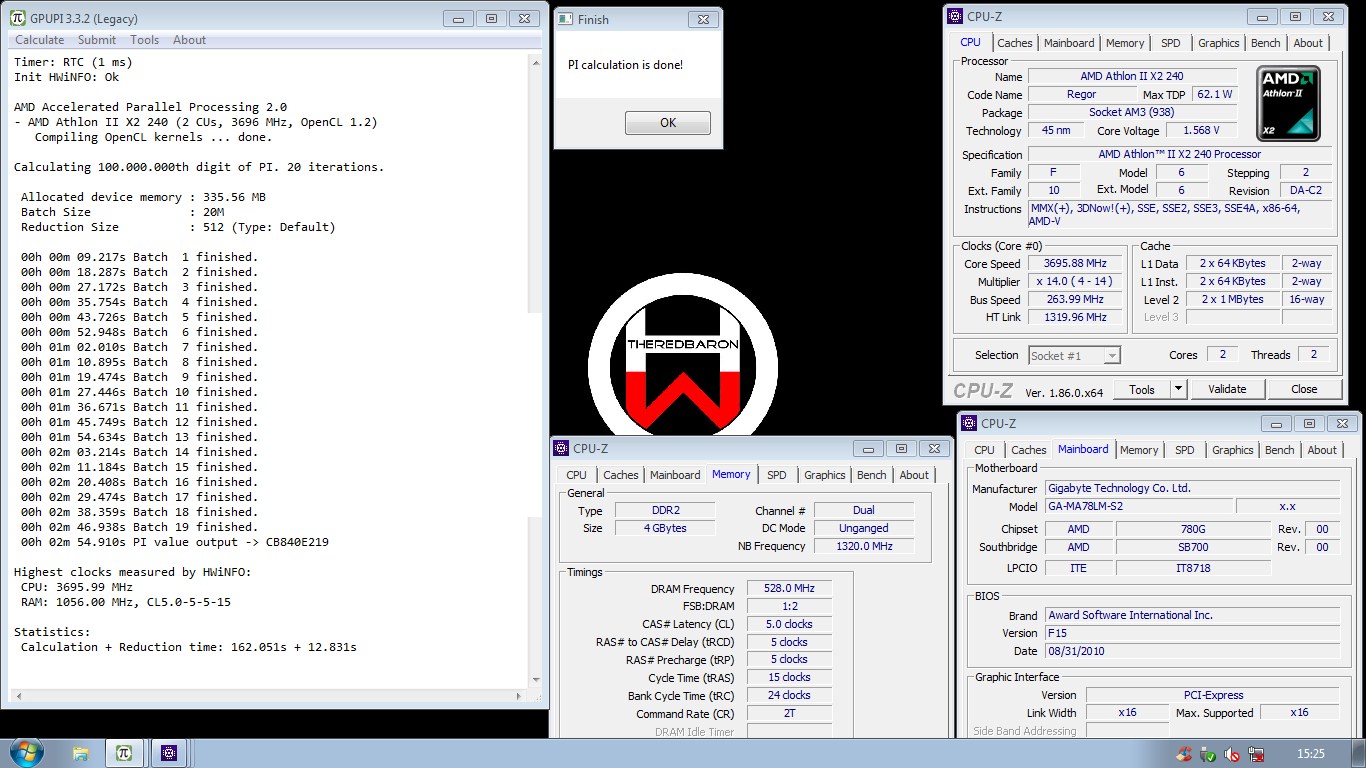Open CPU tab in the Memory CPU-Z window
Viewport: 1366px width, 768px height.
click(x=577, y=475)
